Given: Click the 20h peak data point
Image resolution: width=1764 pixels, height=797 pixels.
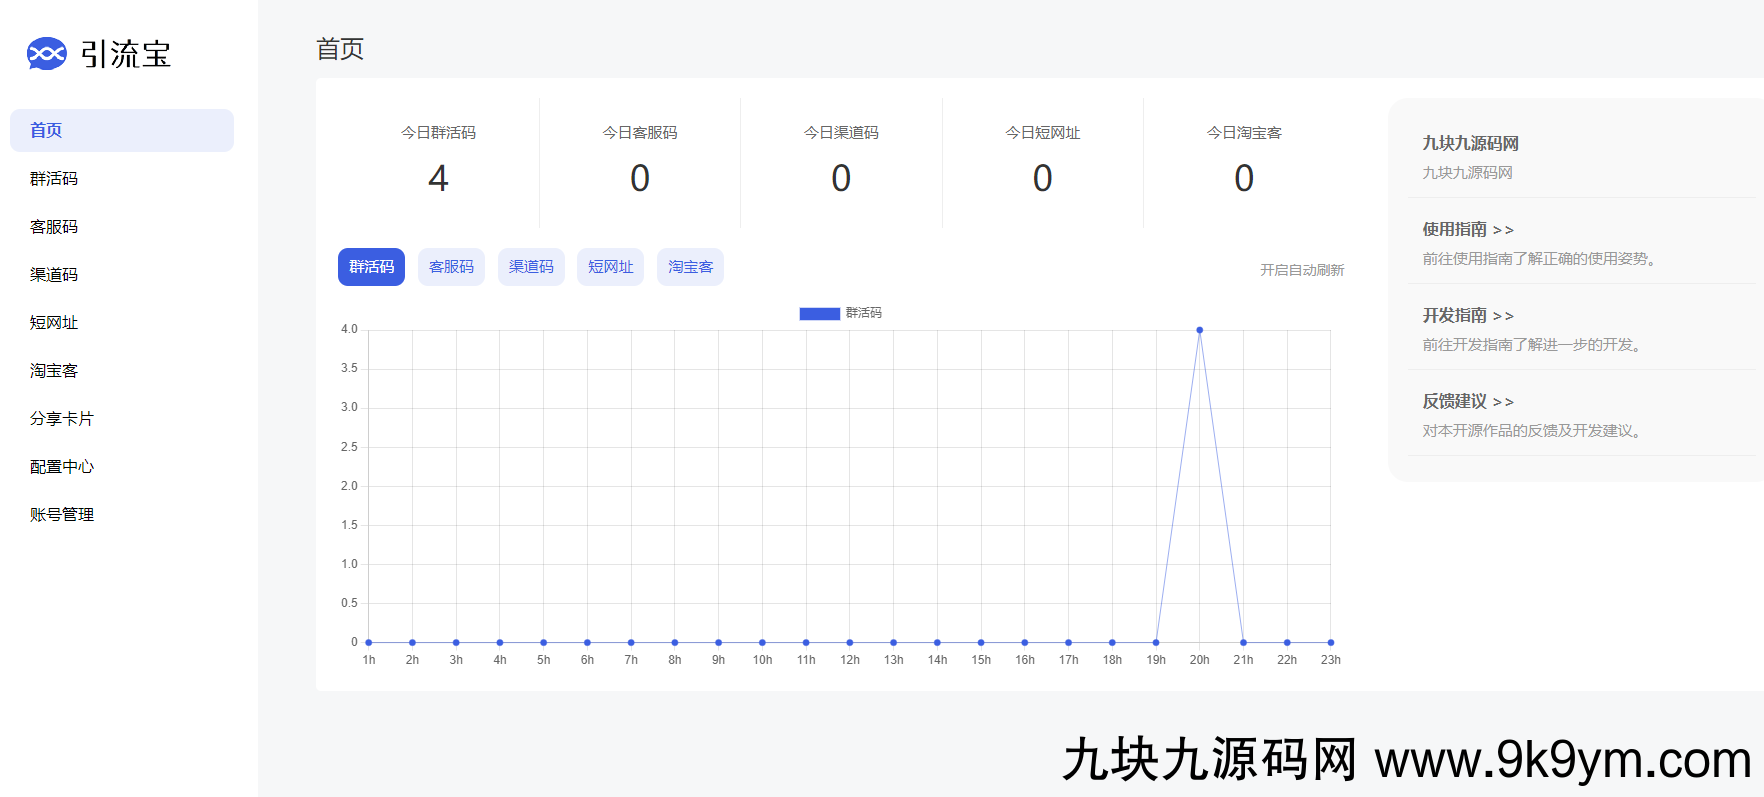Looking at the screenshot, I should [1199, 330].
